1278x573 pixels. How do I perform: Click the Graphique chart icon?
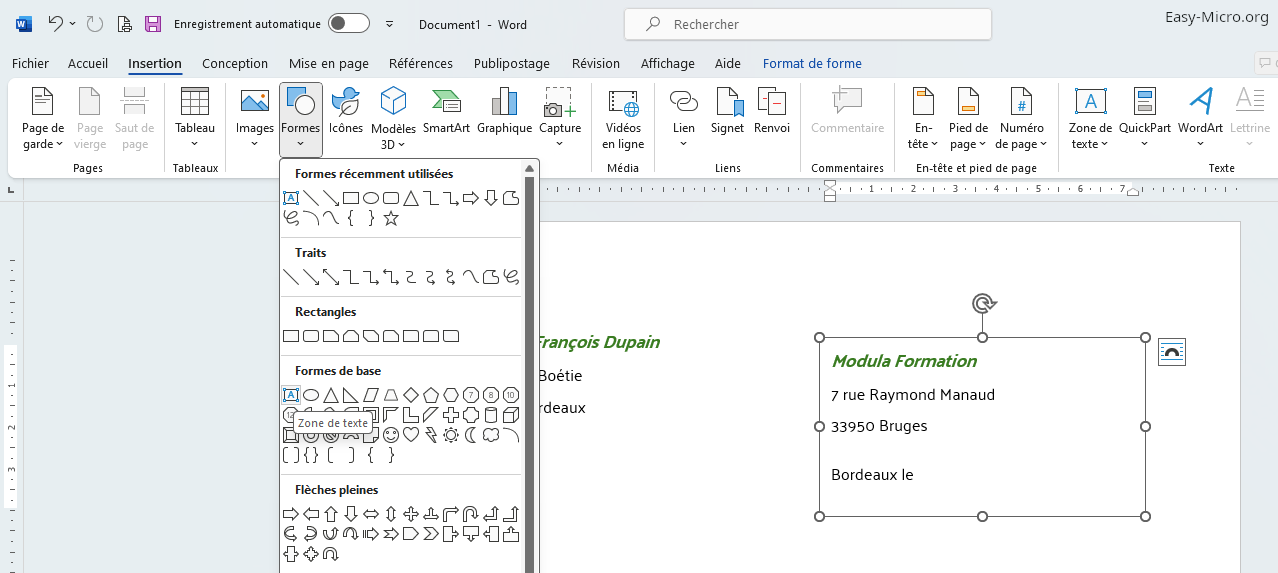pyautogui.click(x=504, y=110)
